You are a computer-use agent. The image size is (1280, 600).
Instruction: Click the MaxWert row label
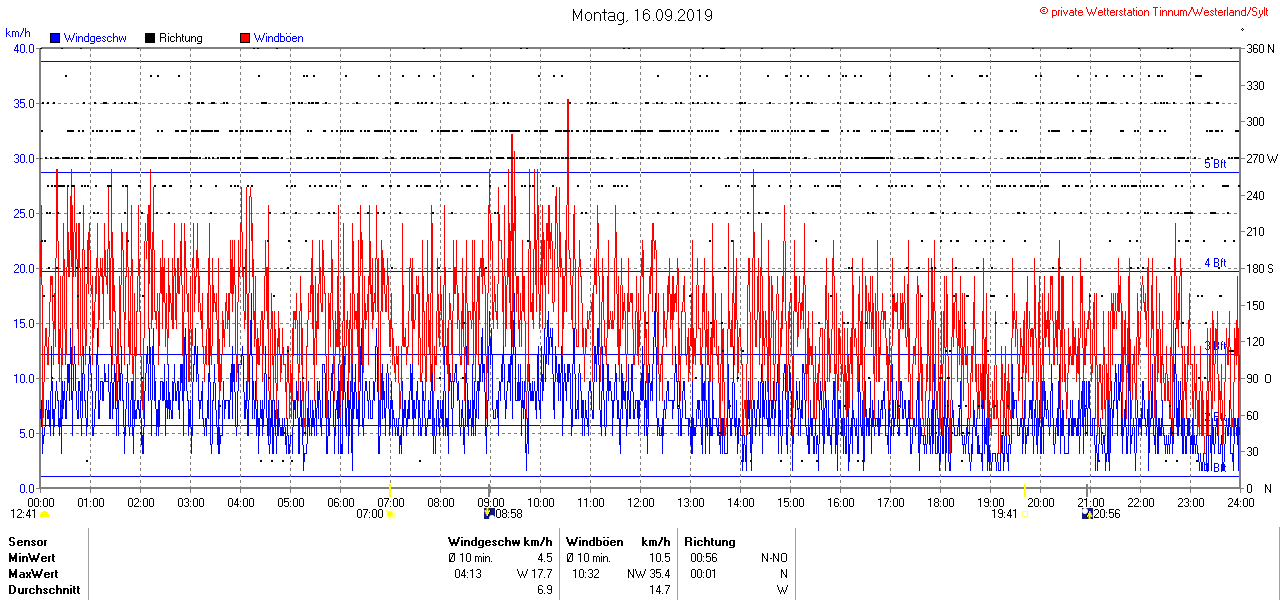(33, 574)
